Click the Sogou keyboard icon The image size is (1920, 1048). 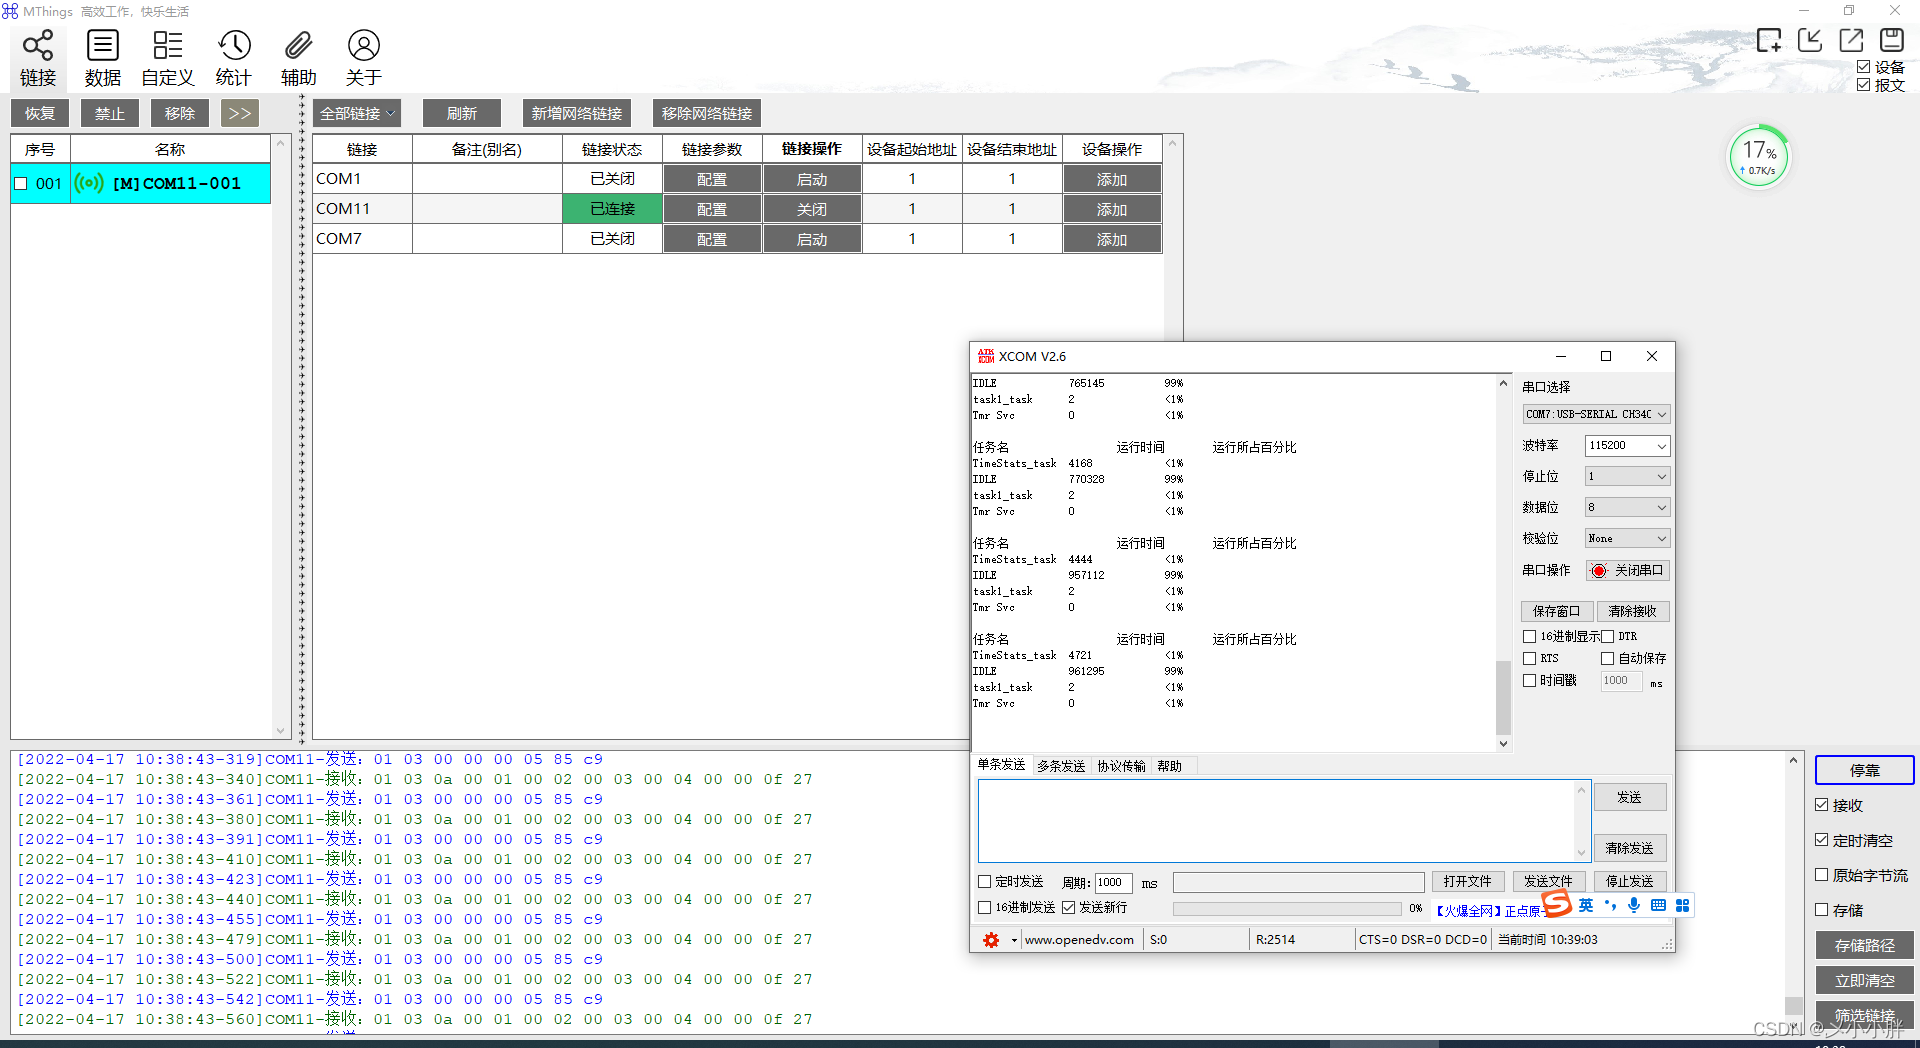[x=1658, y=905]
